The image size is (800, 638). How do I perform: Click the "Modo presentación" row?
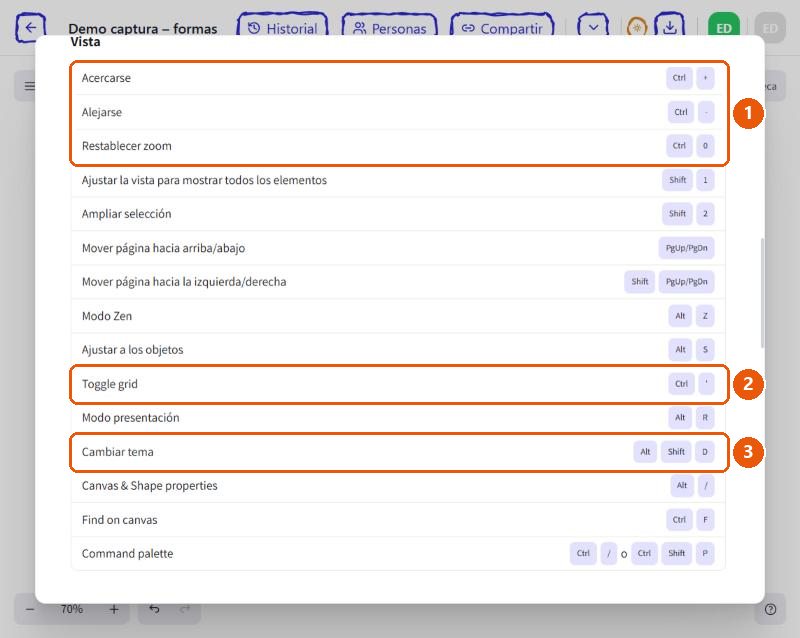click(x=398, y=418)
